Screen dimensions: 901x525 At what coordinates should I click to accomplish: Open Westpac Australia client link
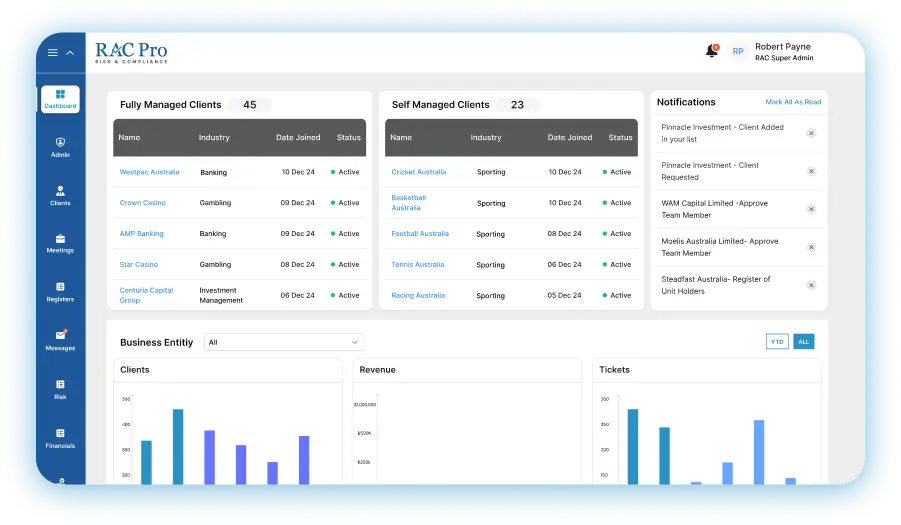point(149,172)
